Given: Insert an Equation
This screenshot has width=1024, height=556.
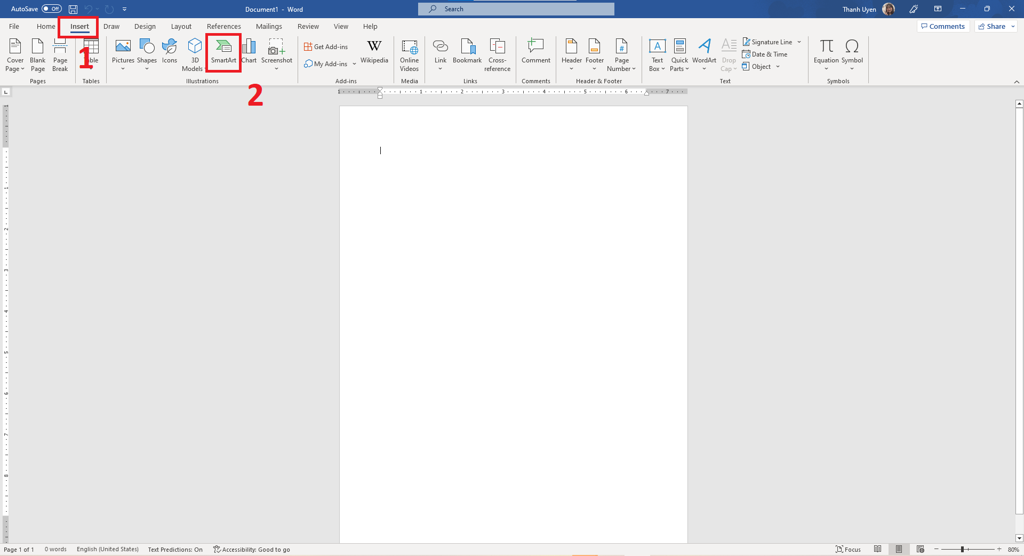Looking at the screenshot, I should (x=826, y=54).
